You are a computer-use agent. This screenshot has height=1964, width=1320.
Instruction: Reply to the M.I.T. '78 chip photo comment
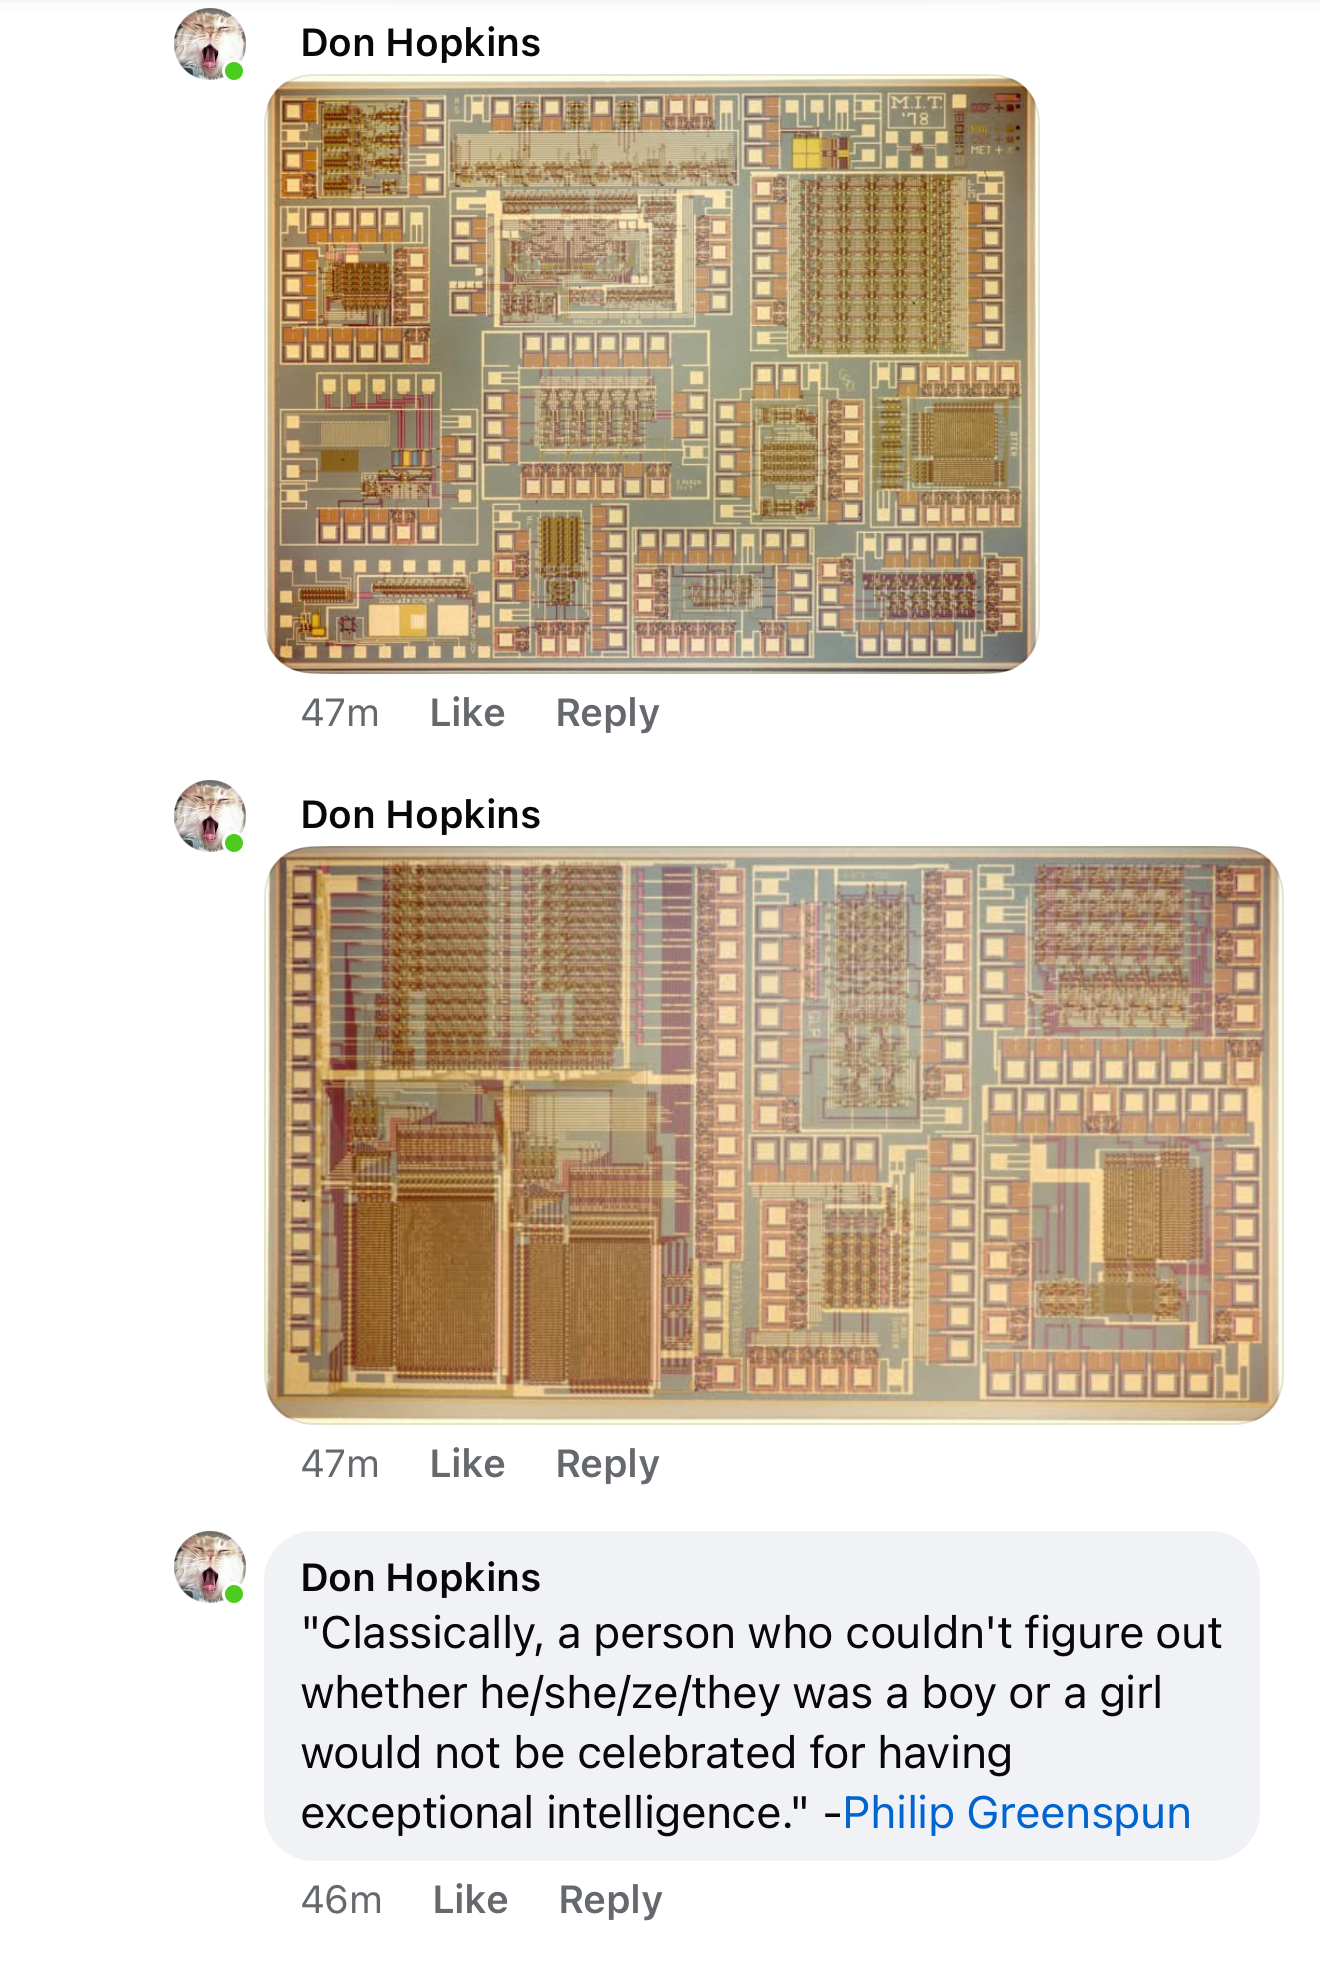(607, 714)
